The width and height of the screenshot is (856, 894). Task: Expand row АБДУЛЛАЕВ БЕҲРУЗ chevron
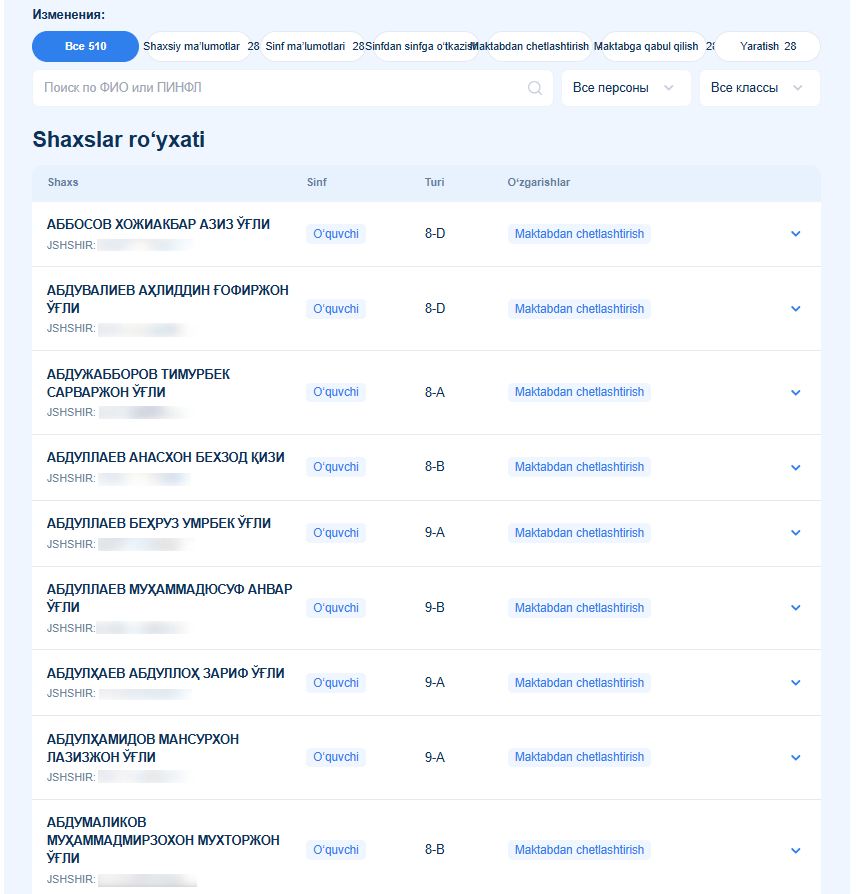pyautogui.click(x=796, y=533)
